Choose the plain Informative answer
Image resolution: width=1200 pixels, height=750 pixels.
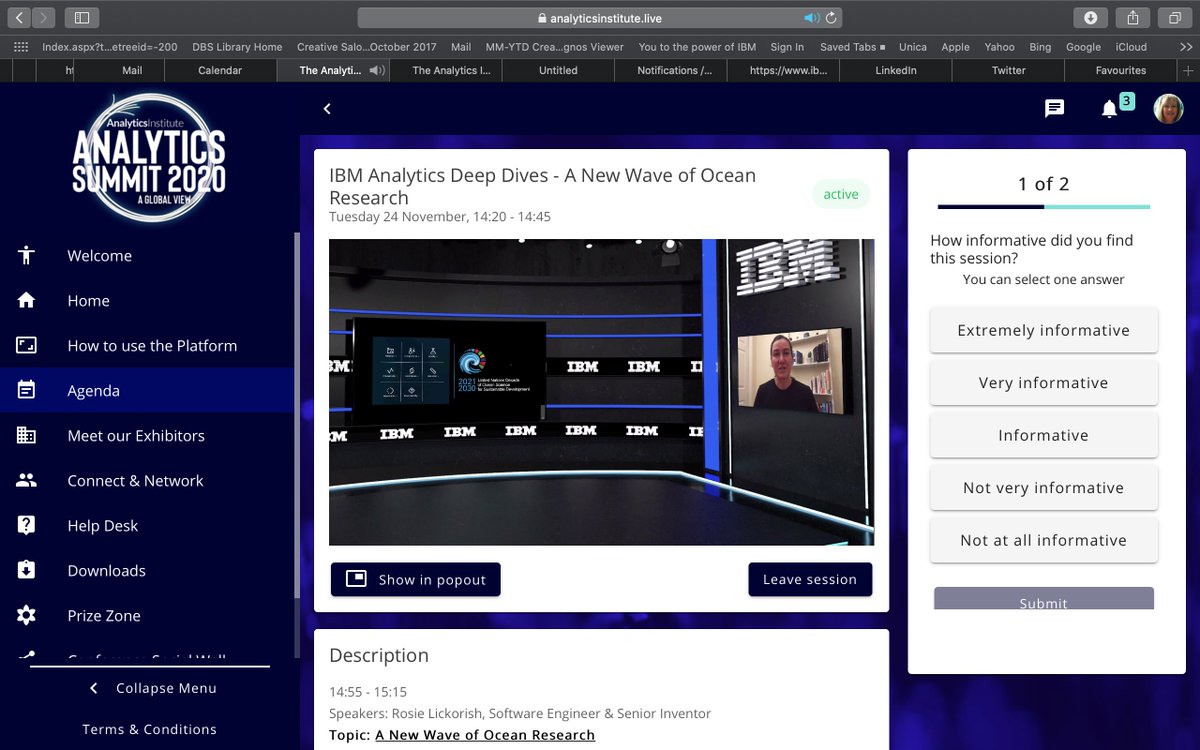click(x=1044, y=436)
